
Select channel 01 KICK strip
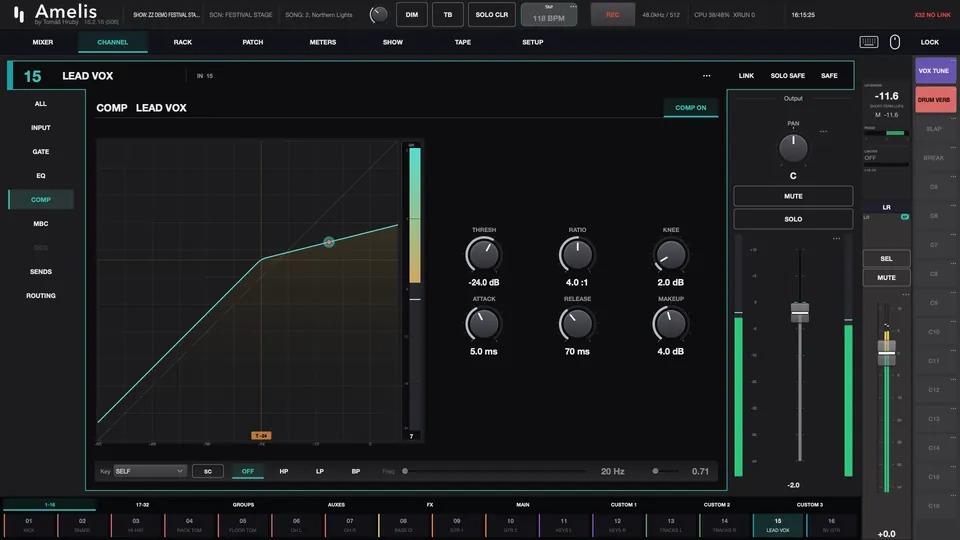pyautogui.click(x=29, y=525)
